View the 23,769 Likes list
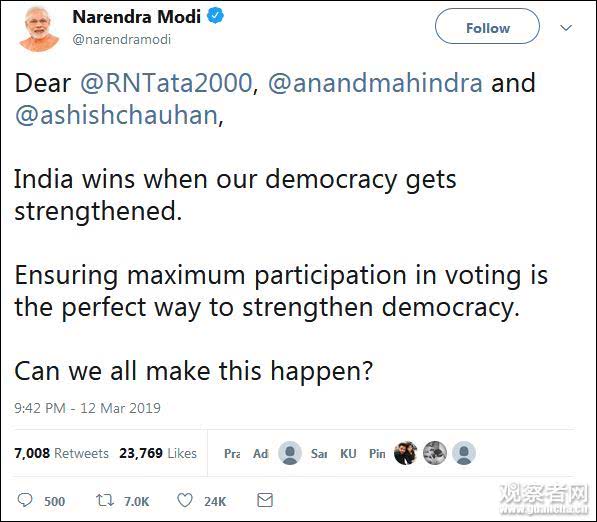597x522 pixels. click(x=158, y=453)
